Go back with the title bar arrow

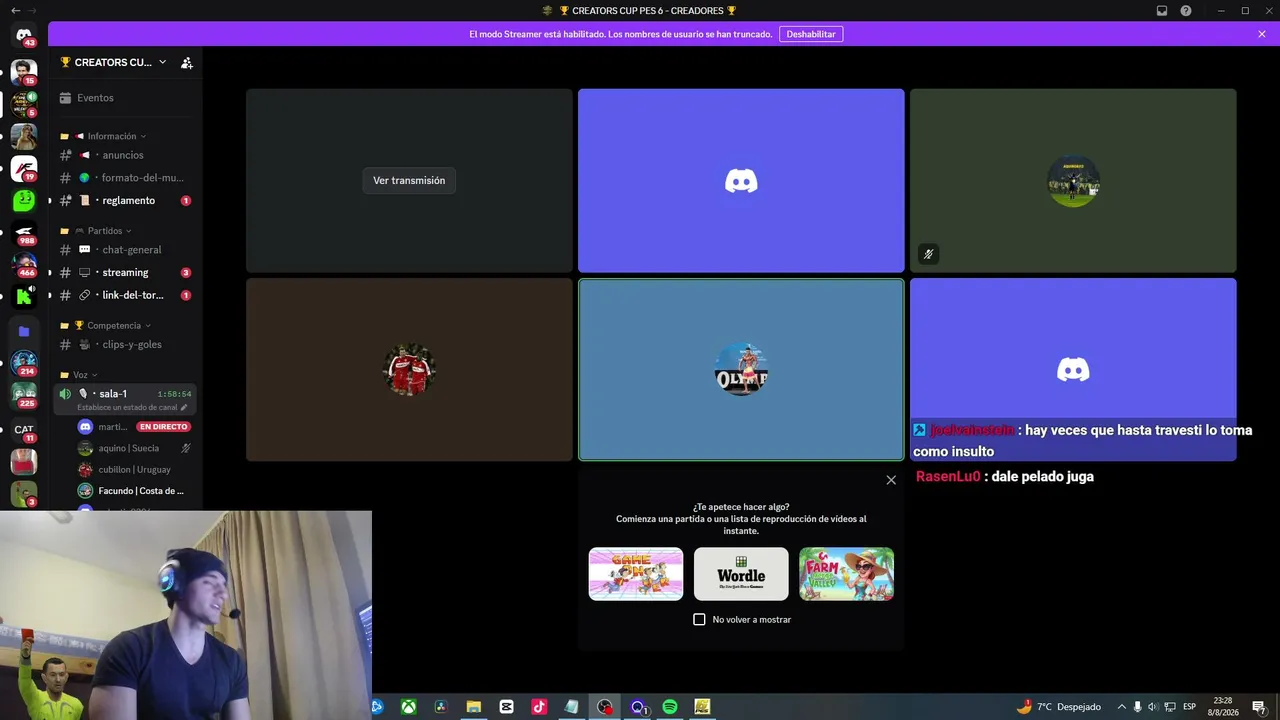tap(15, 10)
